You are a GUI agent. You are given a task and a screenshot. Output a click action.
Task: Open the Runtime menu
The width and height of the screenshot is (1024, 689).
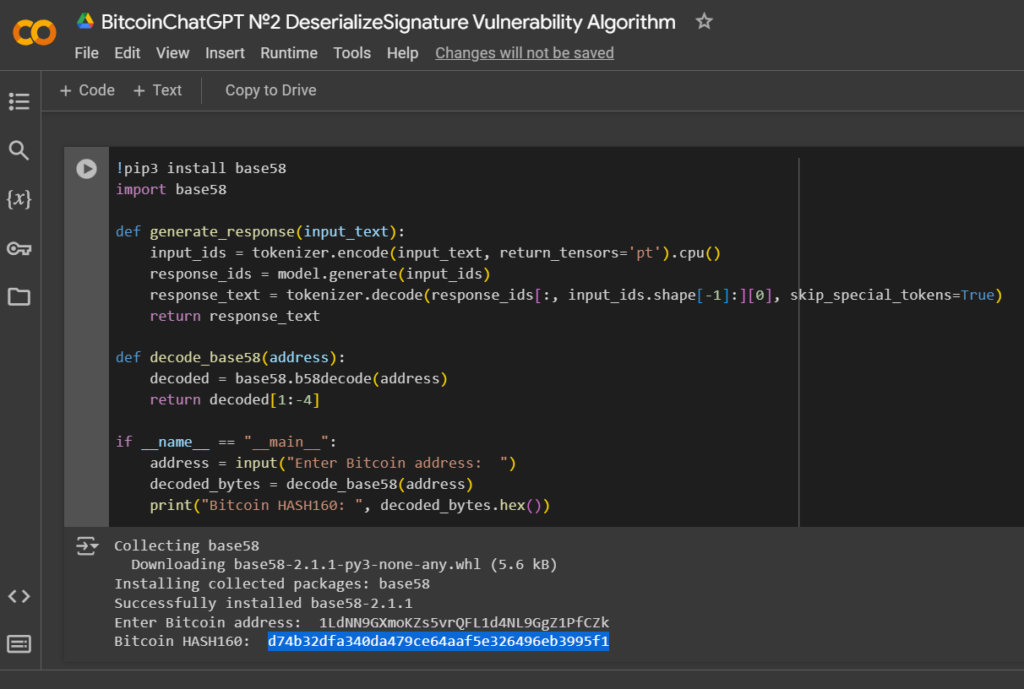[x=289, y=53]
